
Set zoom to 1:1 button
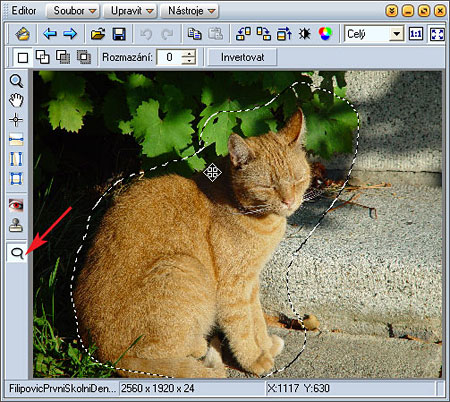(416, 34)
